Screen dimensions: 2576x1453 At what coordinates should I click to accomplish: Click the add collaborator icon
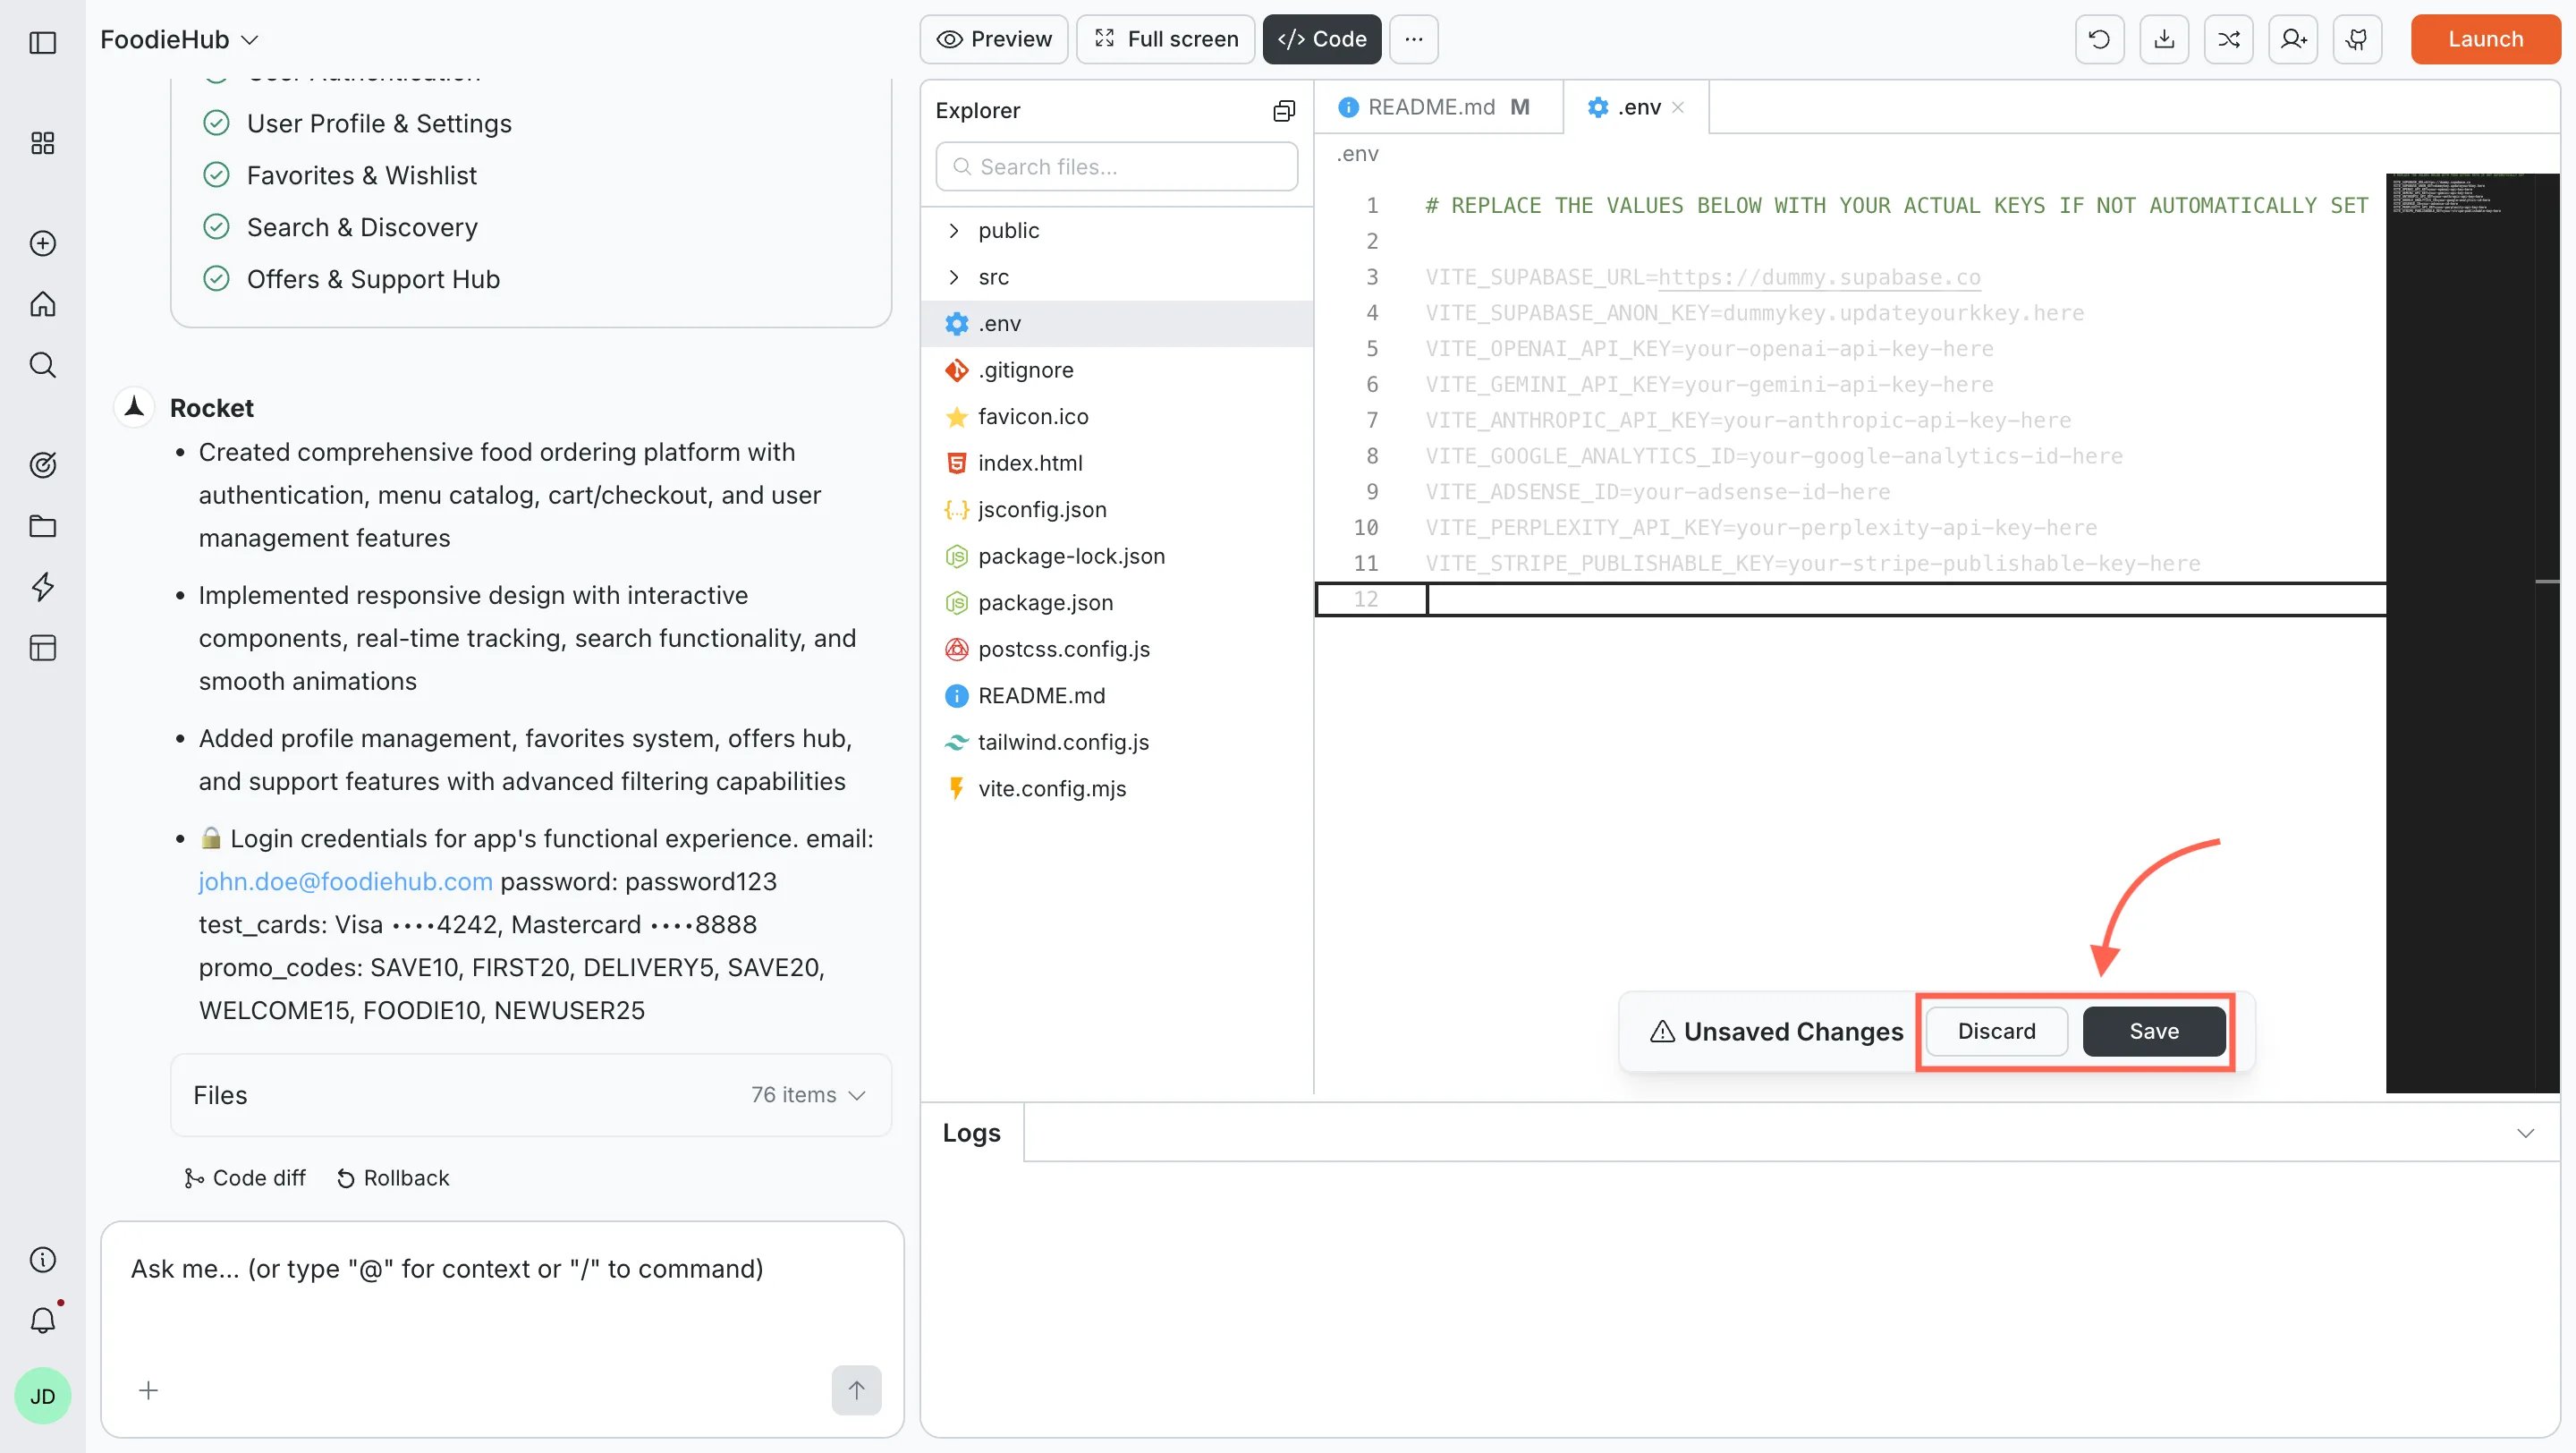point(2293,39)
